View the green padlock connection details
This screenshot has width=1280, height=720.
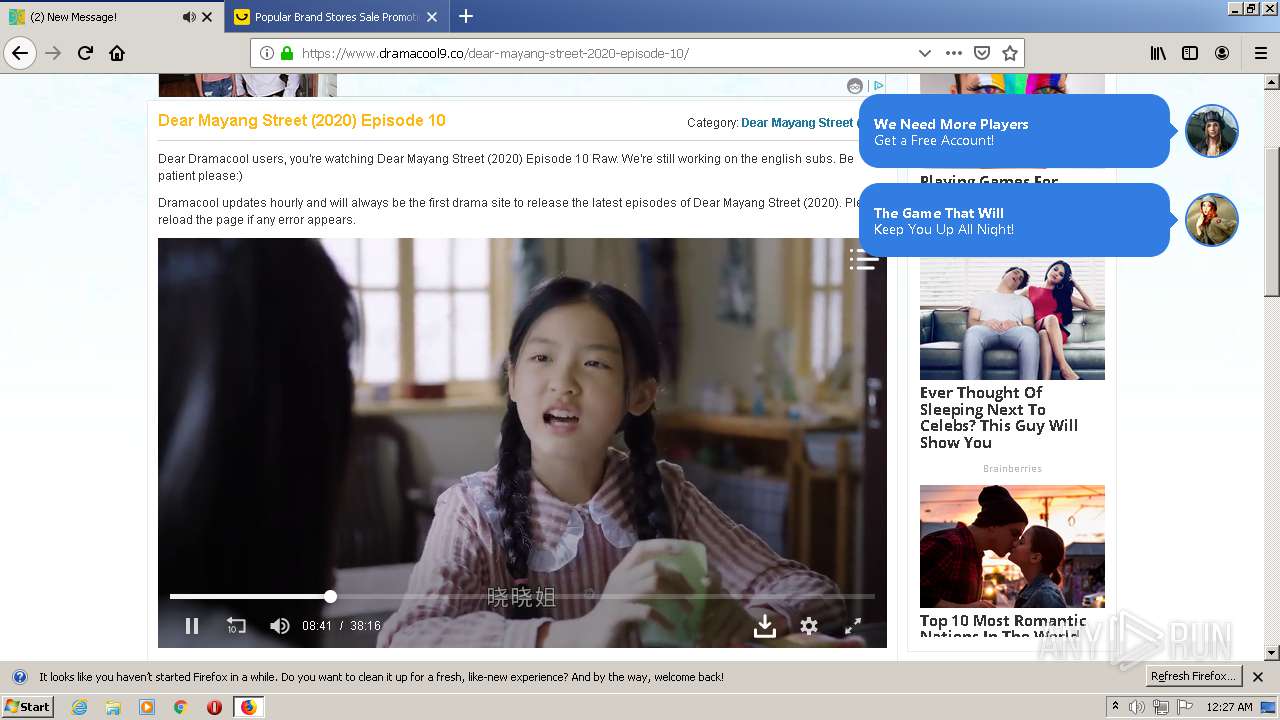[286, 53]
